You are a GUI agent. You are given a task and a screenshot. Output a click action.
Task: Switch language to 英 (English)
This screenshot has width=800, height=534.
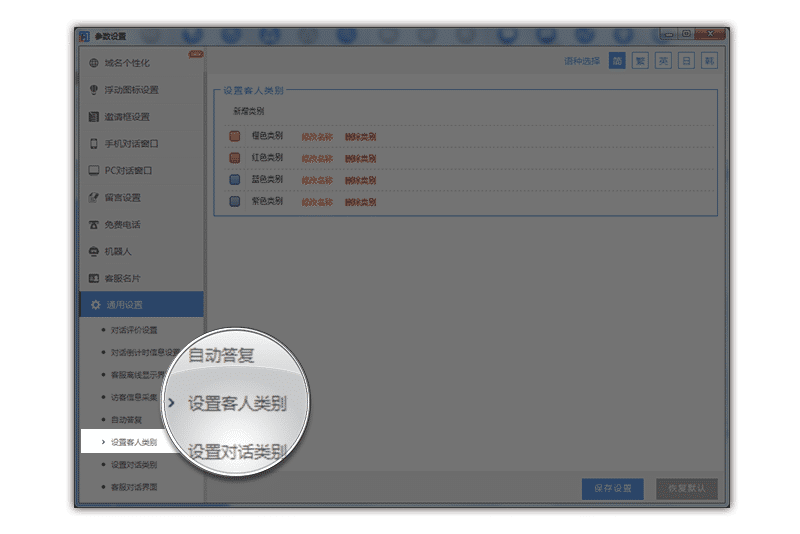pos(663,61)
